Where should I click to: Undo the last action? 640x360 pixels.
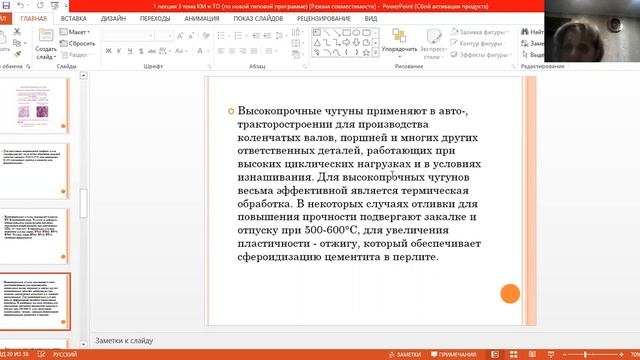point(20,6)
